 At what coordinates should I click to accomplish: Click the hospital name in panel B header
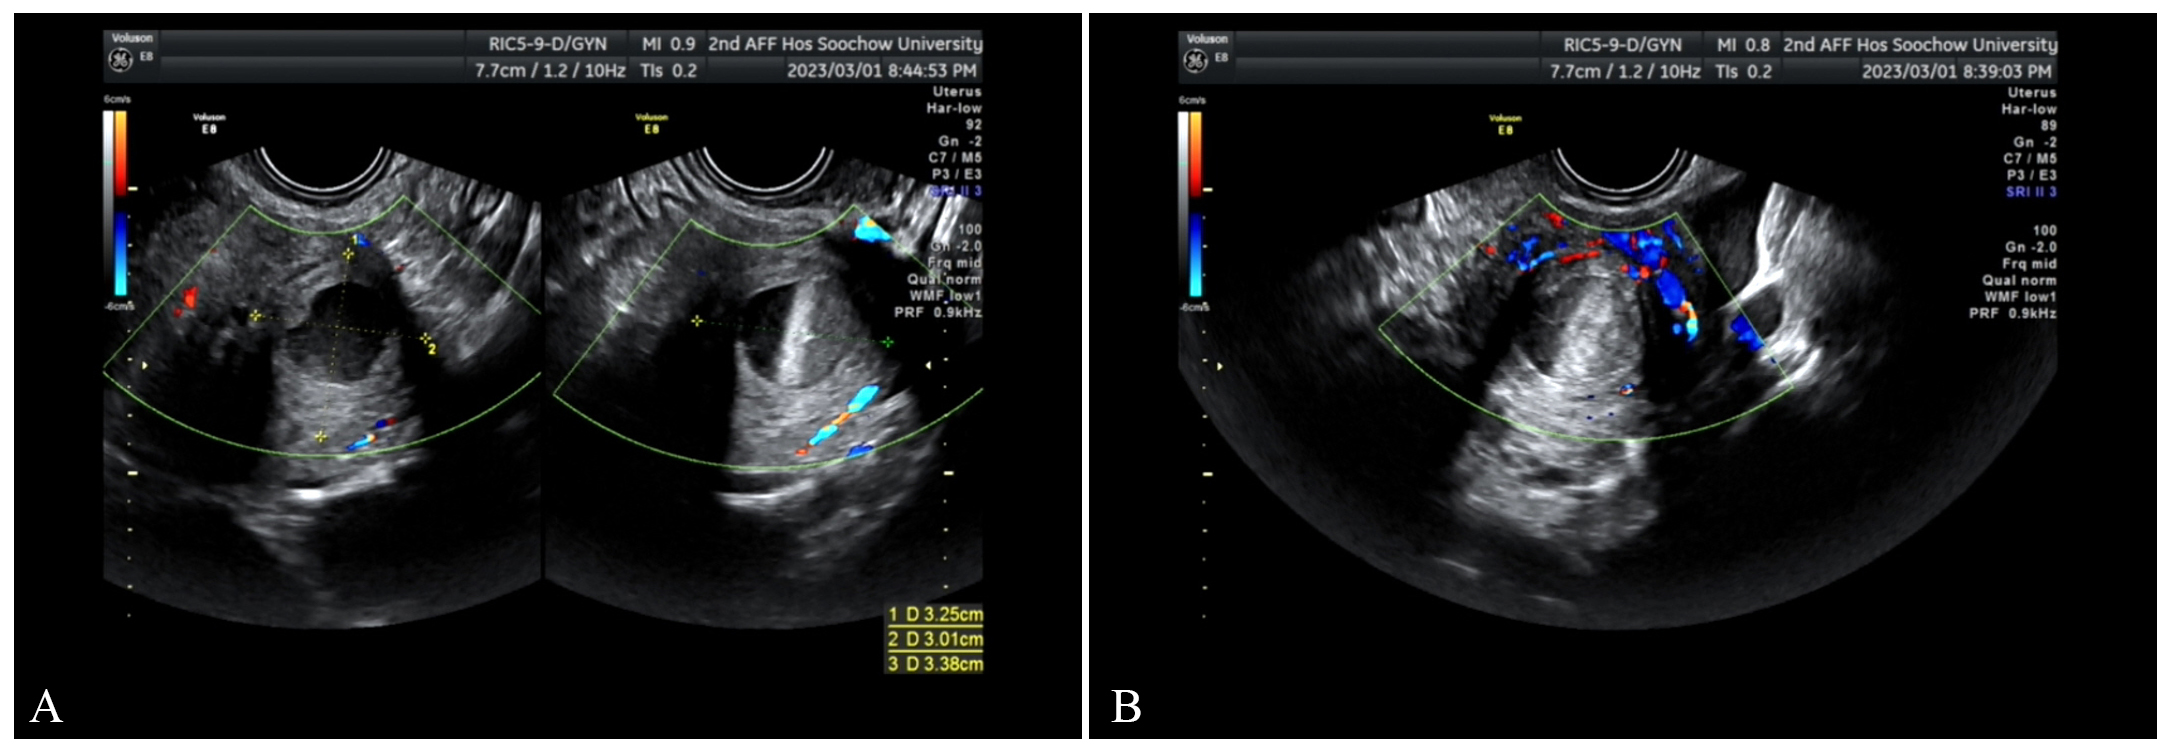point(1920,45)
